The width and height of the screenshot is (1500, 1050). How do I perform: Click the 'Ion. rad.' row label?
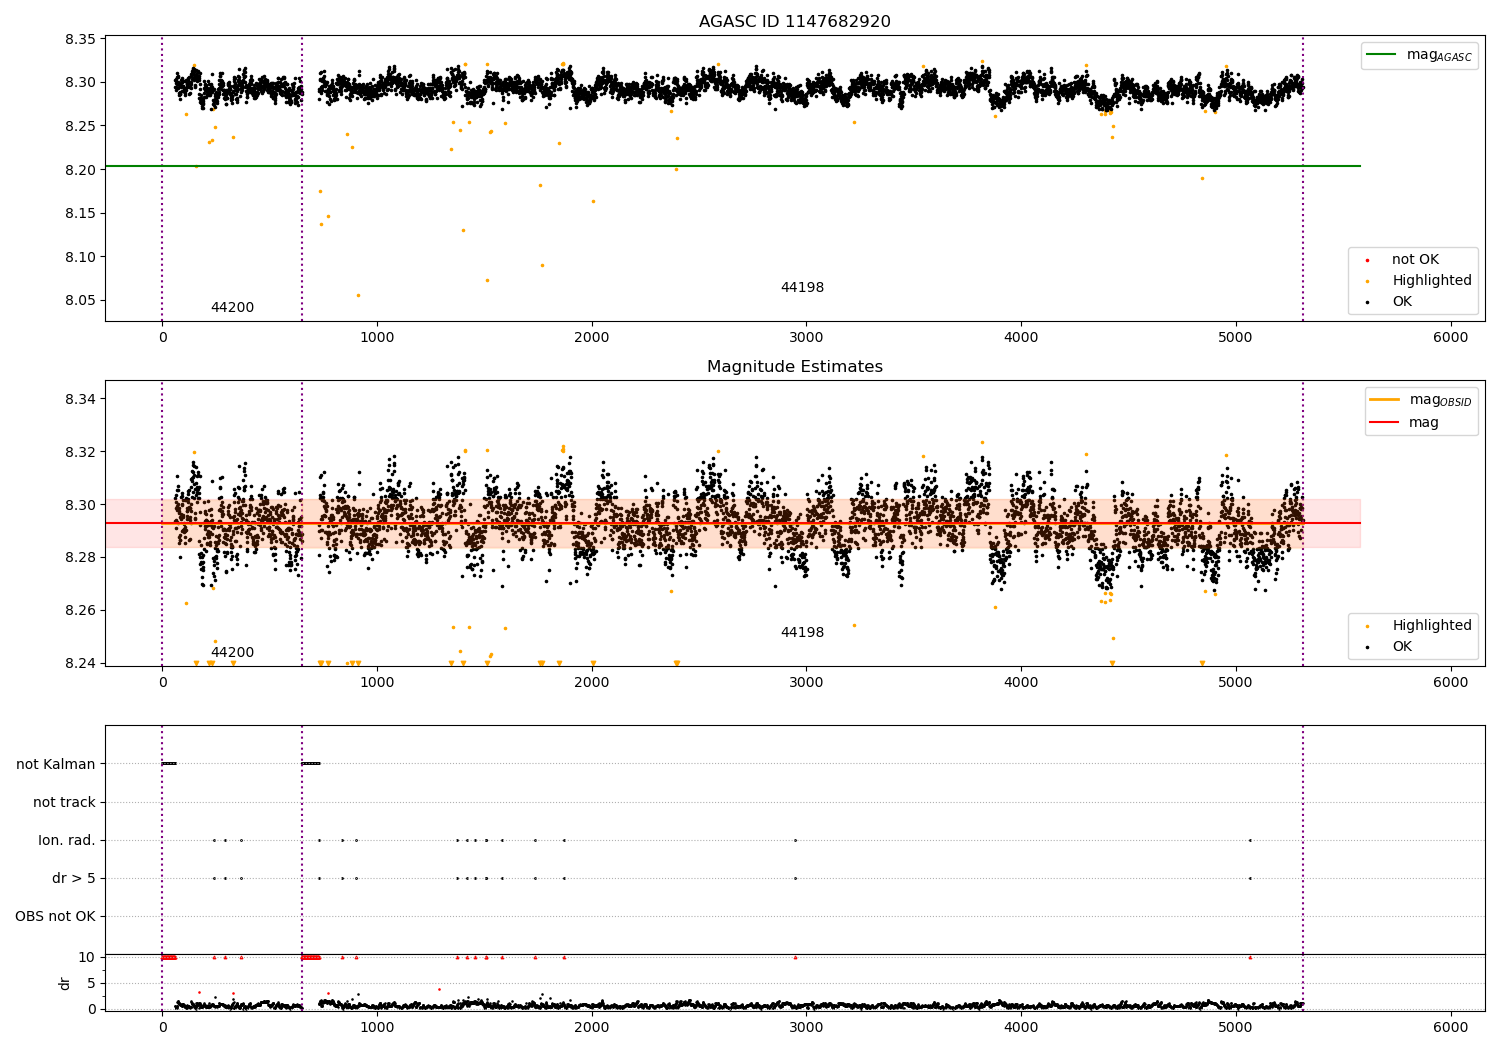pyautogui.click(x=67, y=840)
